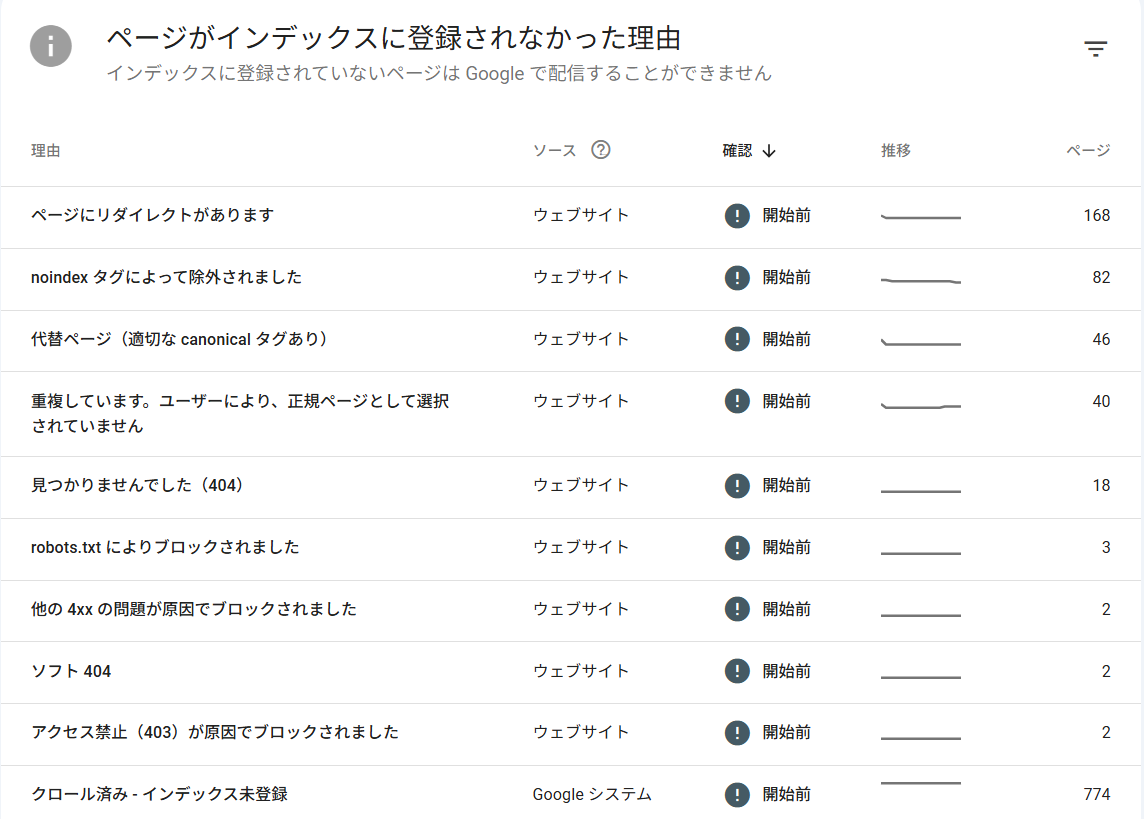This screenshot has height=819, width=1144.
Task: Click the info icon beside the heading
Action: point(51,46)
